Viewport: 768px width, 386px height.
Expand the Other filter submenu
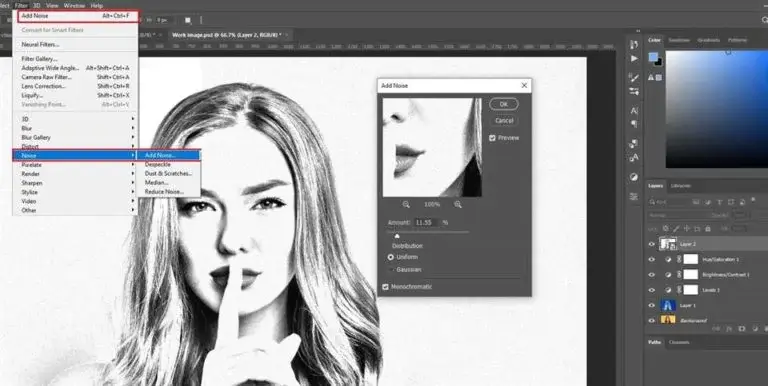coord(75,211)
